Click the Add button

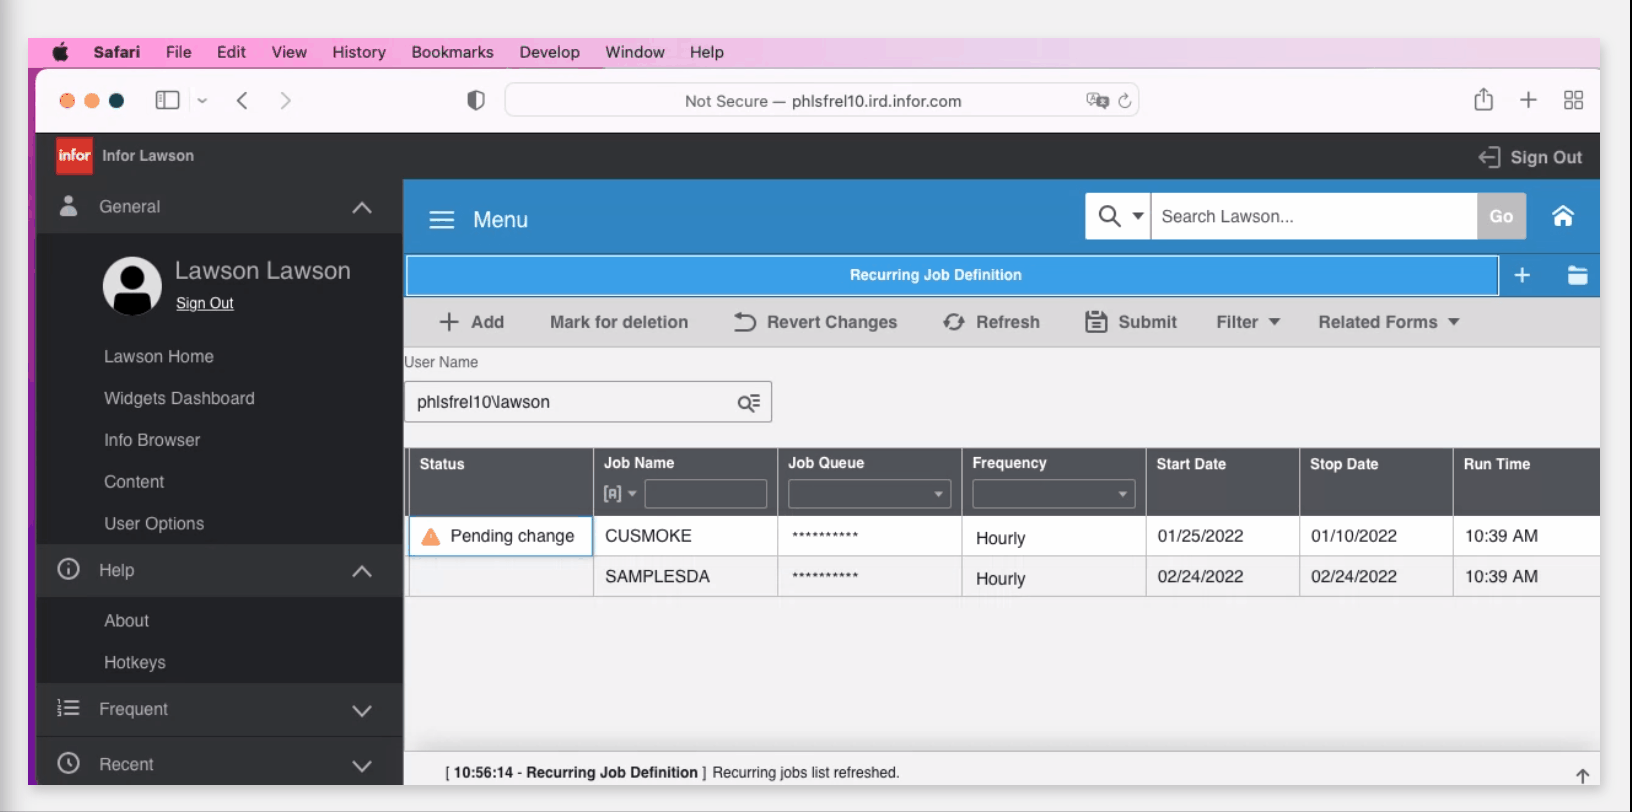(x=472, y=322)
